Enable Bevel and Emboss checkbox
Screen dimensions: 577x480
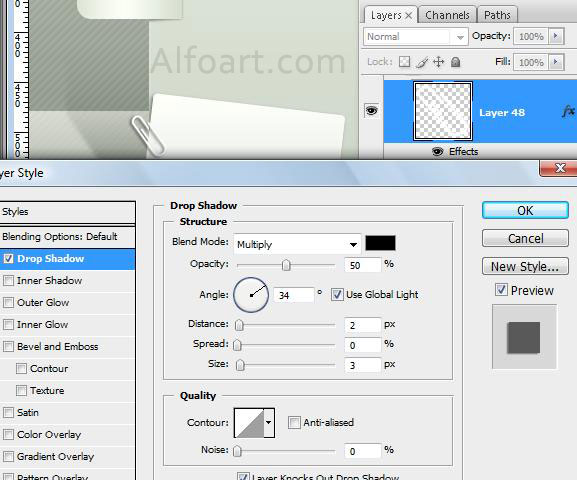pyautogui.click(x=8, y=347)
